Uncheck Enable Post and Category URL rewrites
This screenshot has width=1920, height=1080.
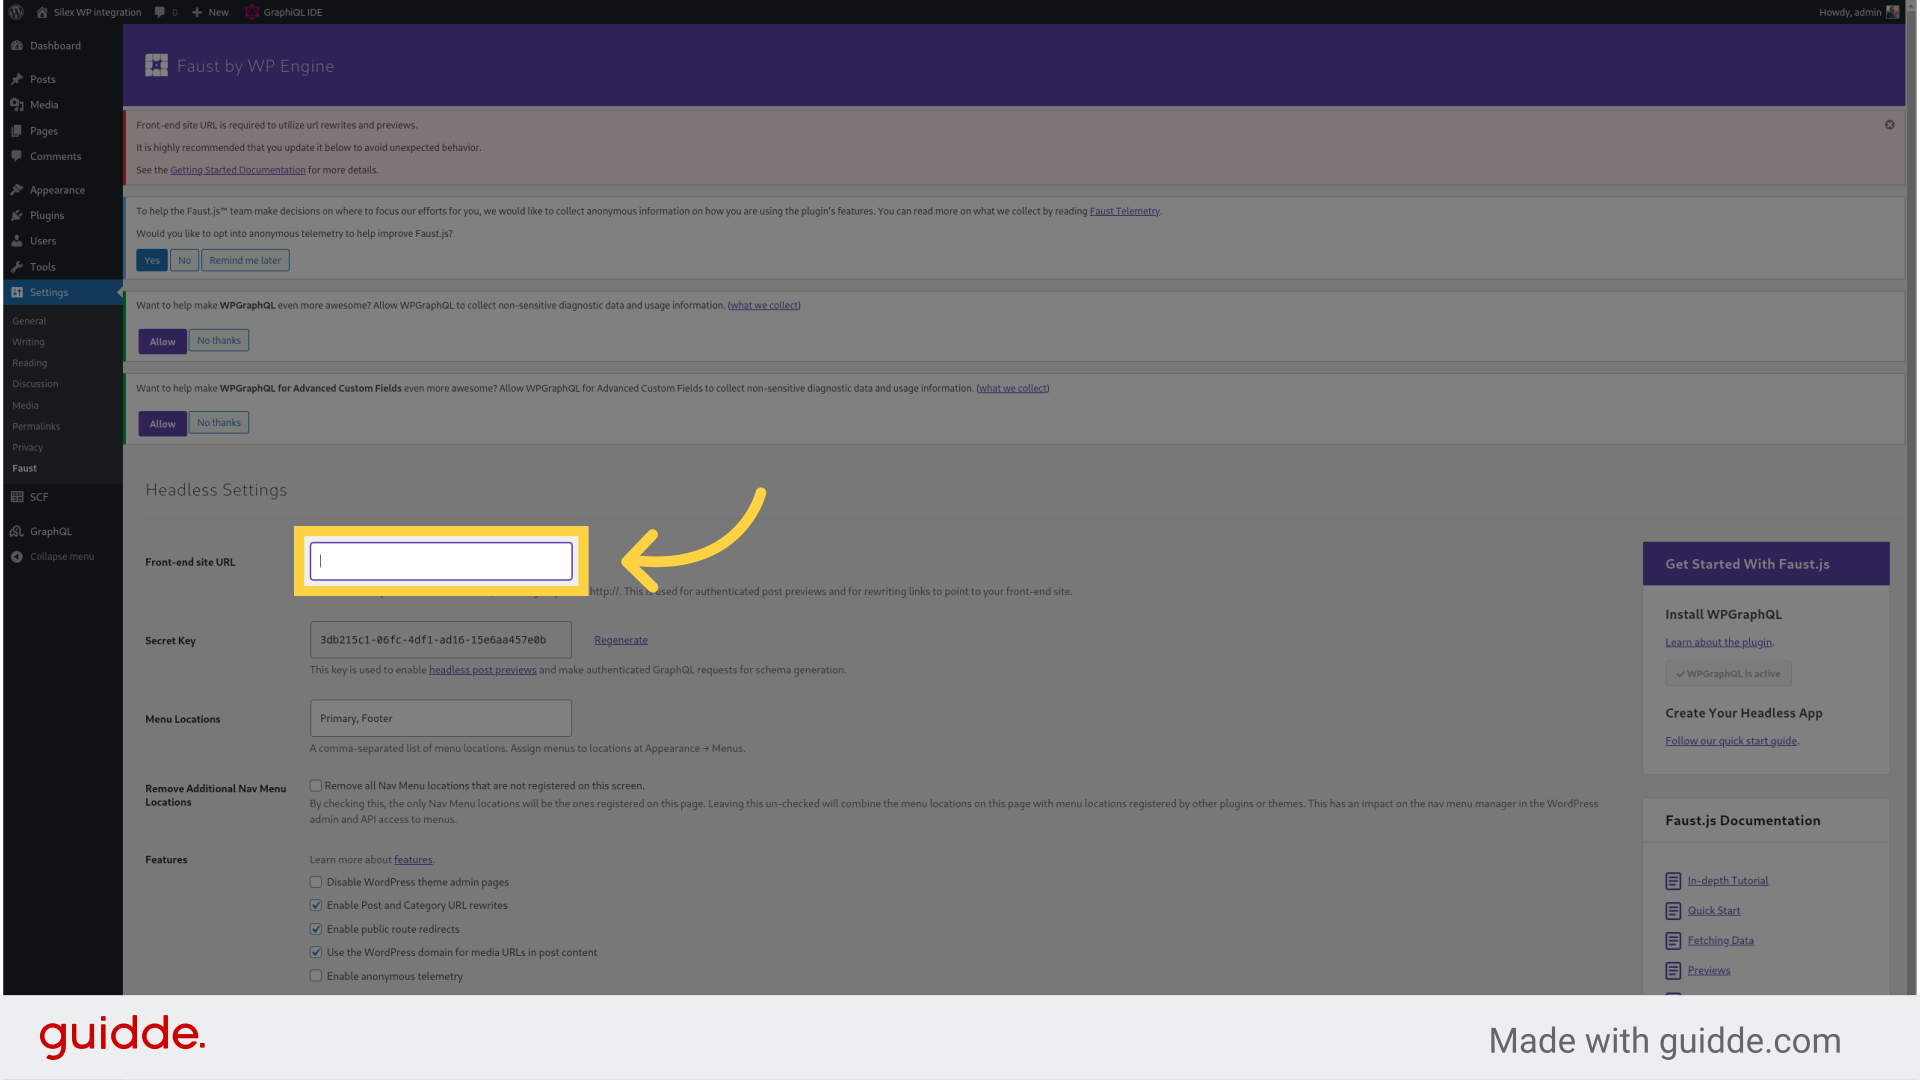click(316, 906)
